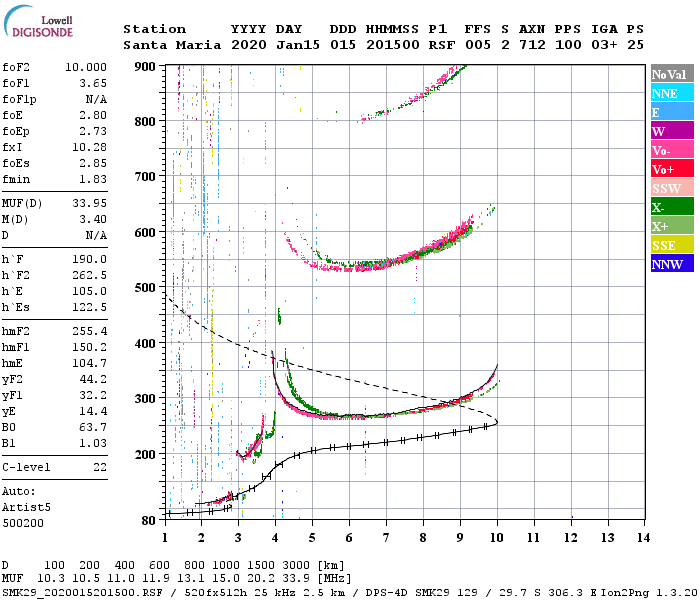
Task: Click the hmF1 value 150.2
Action: (89, 347)
